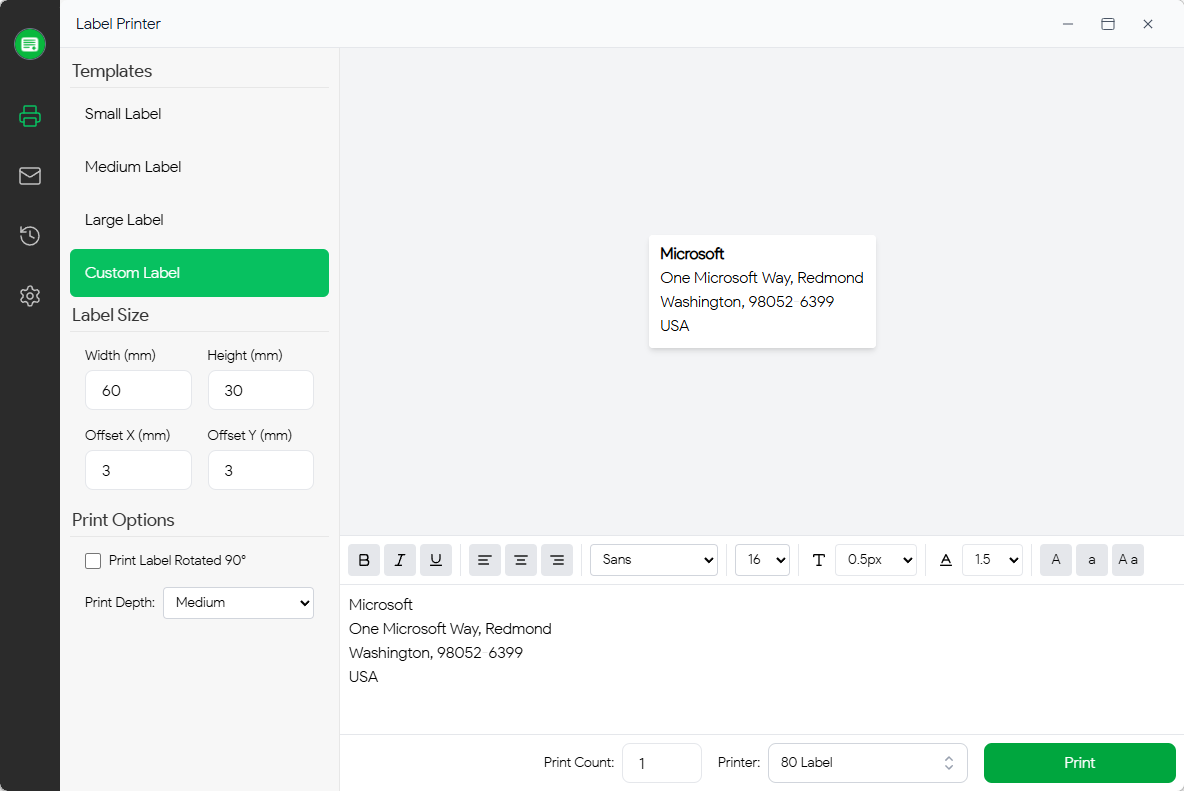Toggle italic formatting
Image resolution: width=1184 pixels, height=791 pixels.
[x=400, y=560]
